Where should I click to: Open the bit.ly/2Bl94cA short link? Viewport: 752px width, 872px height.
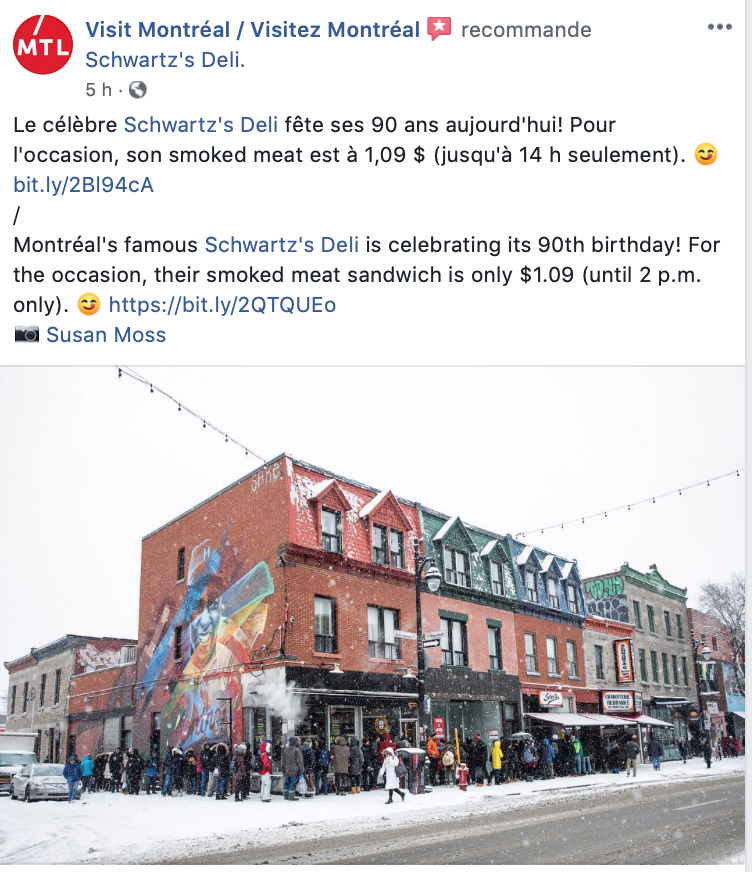coord(83,185)
